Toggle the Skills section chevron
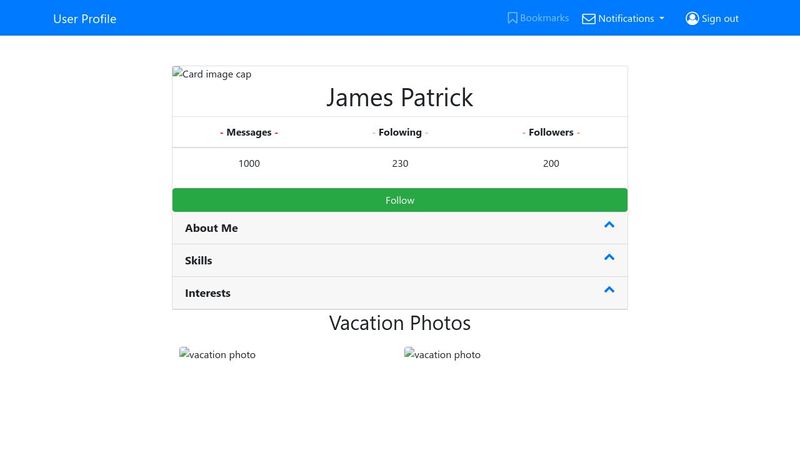The image size is (800, 450). [609, 257]
